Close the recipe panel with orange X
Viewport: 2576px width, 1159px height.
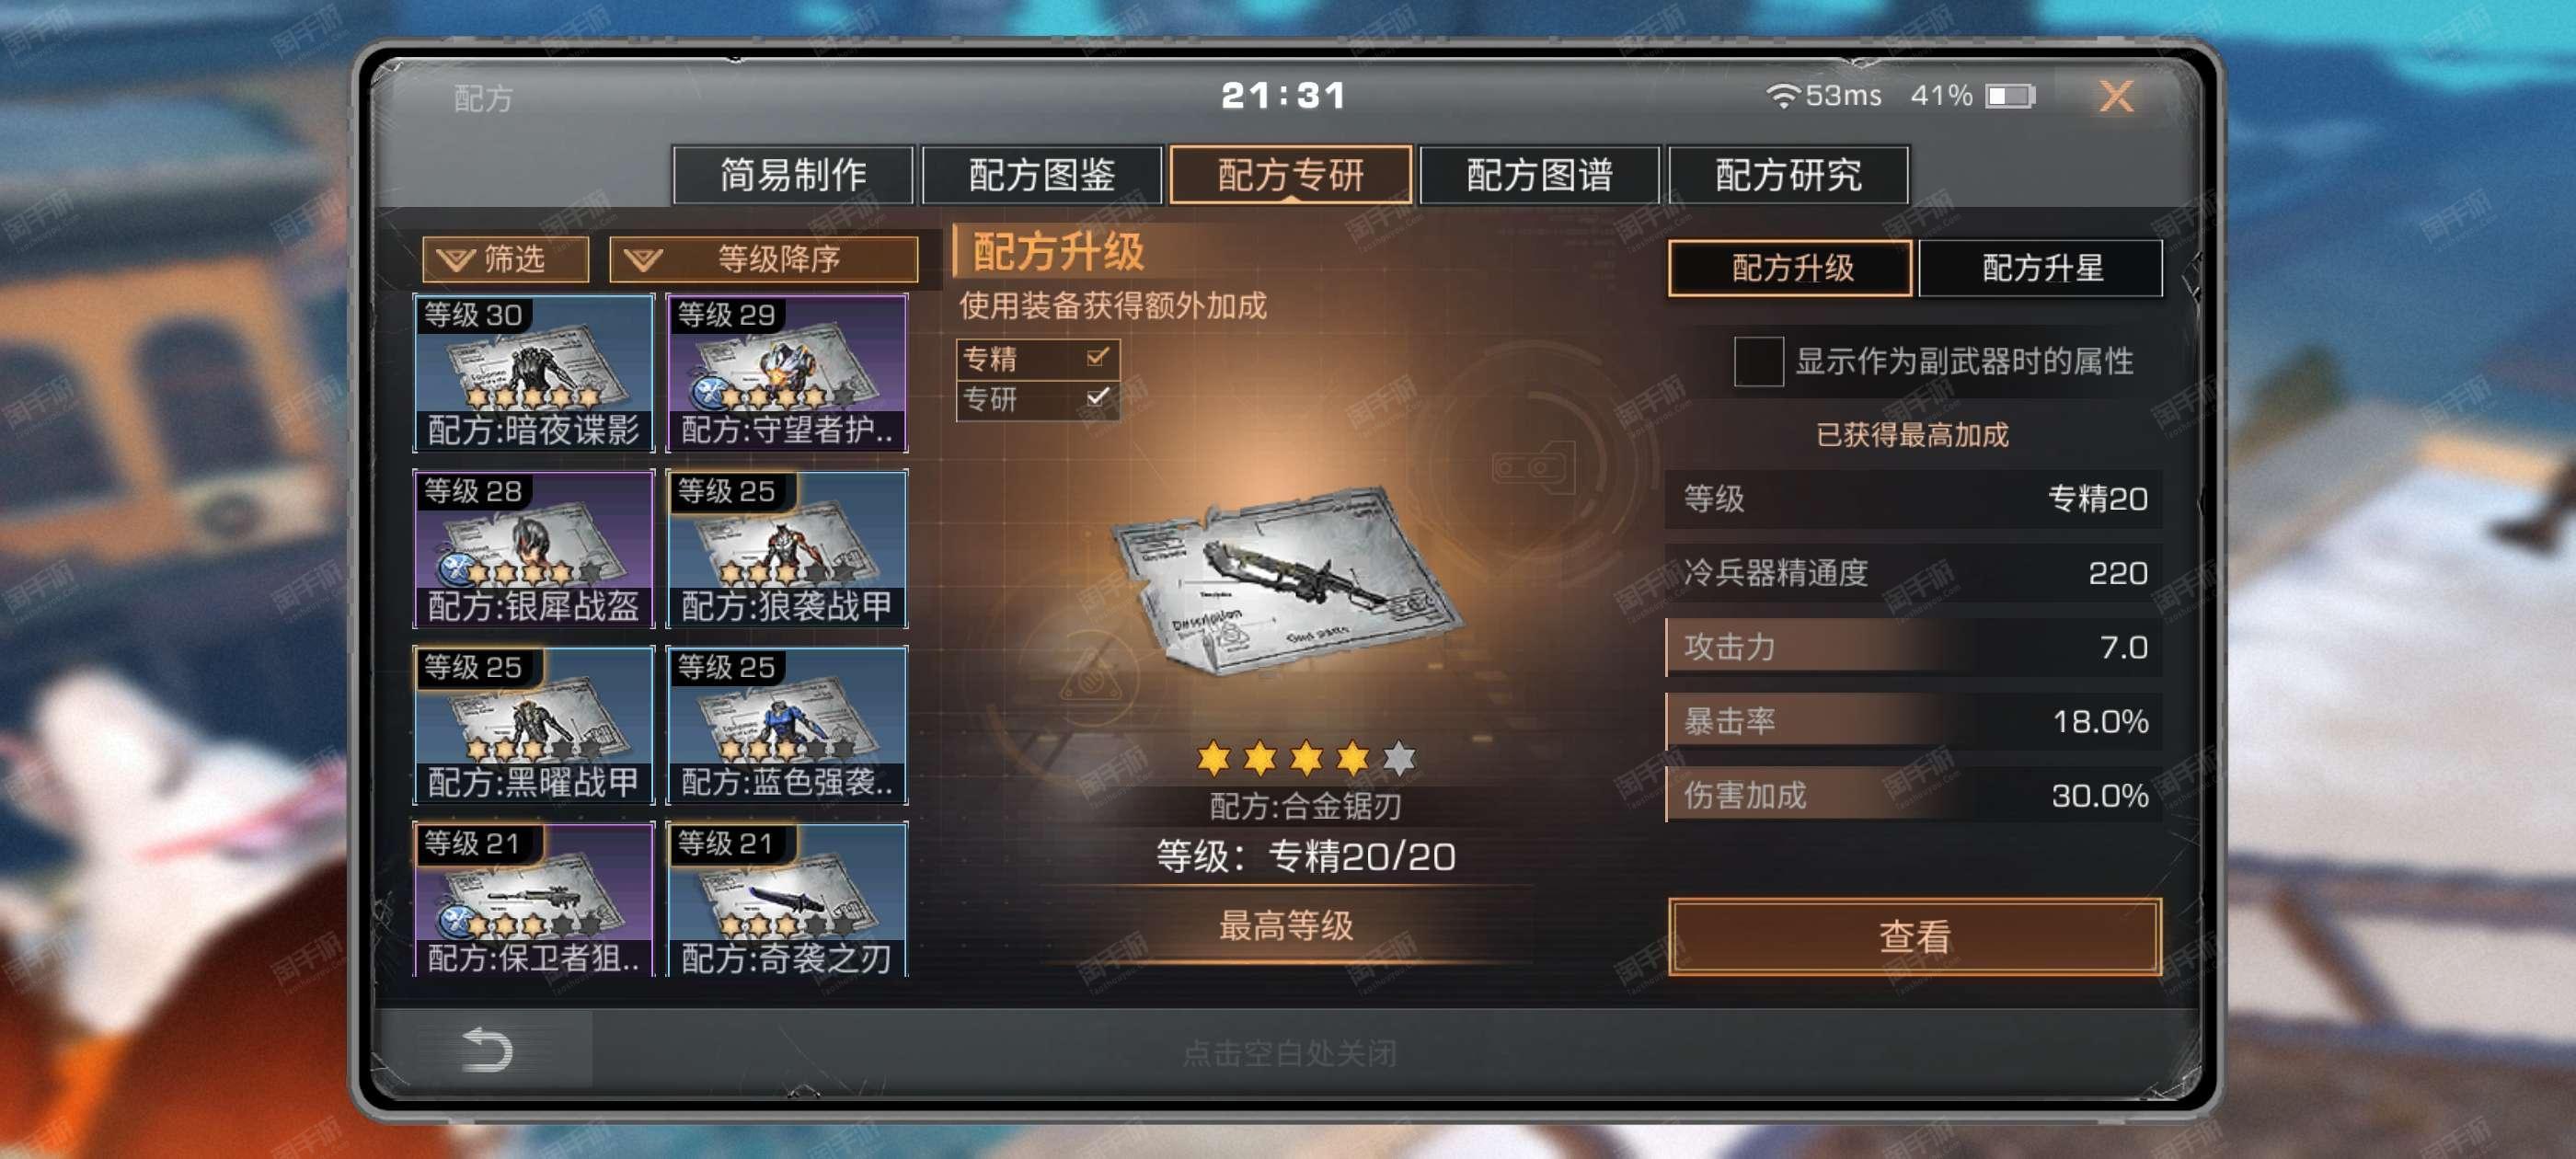pos(2116,96)
